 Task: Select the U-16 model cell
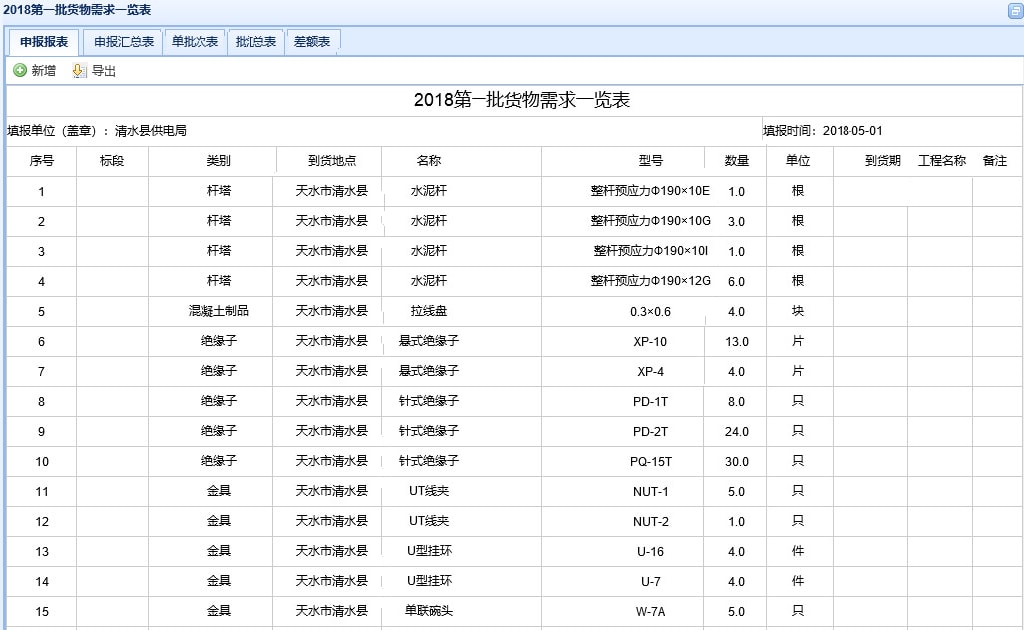pyautogui.click(x=650, y=552)
